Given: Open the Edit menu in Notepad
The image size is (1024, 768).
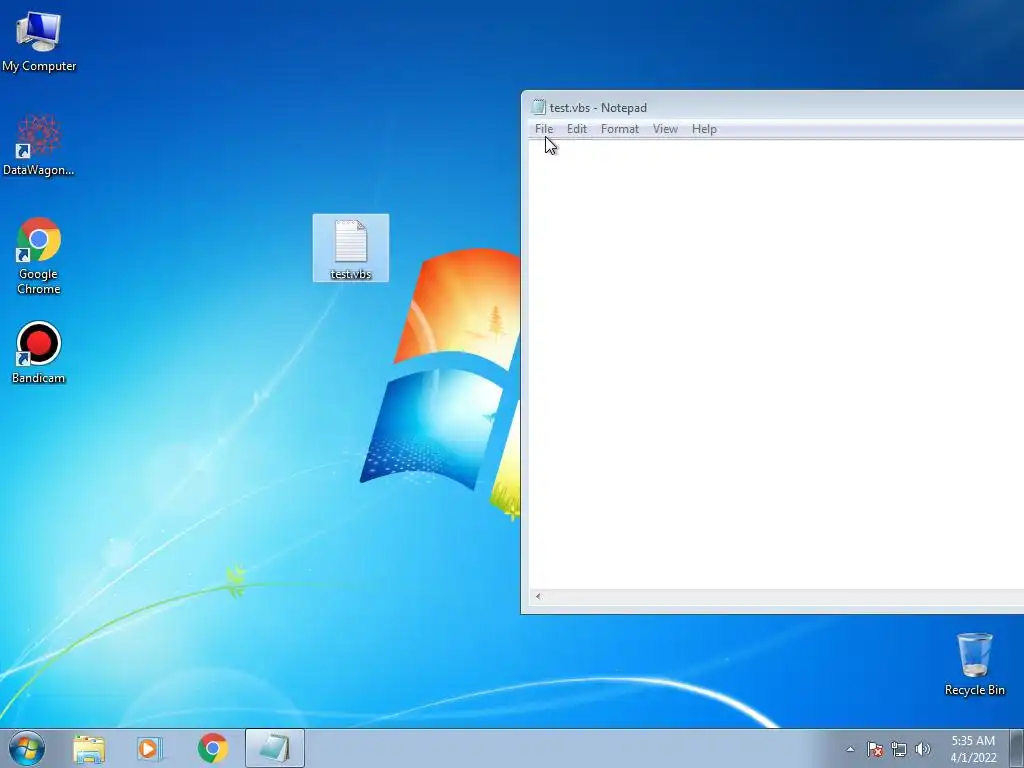Looking at the screenshot, I should (577, 129).
